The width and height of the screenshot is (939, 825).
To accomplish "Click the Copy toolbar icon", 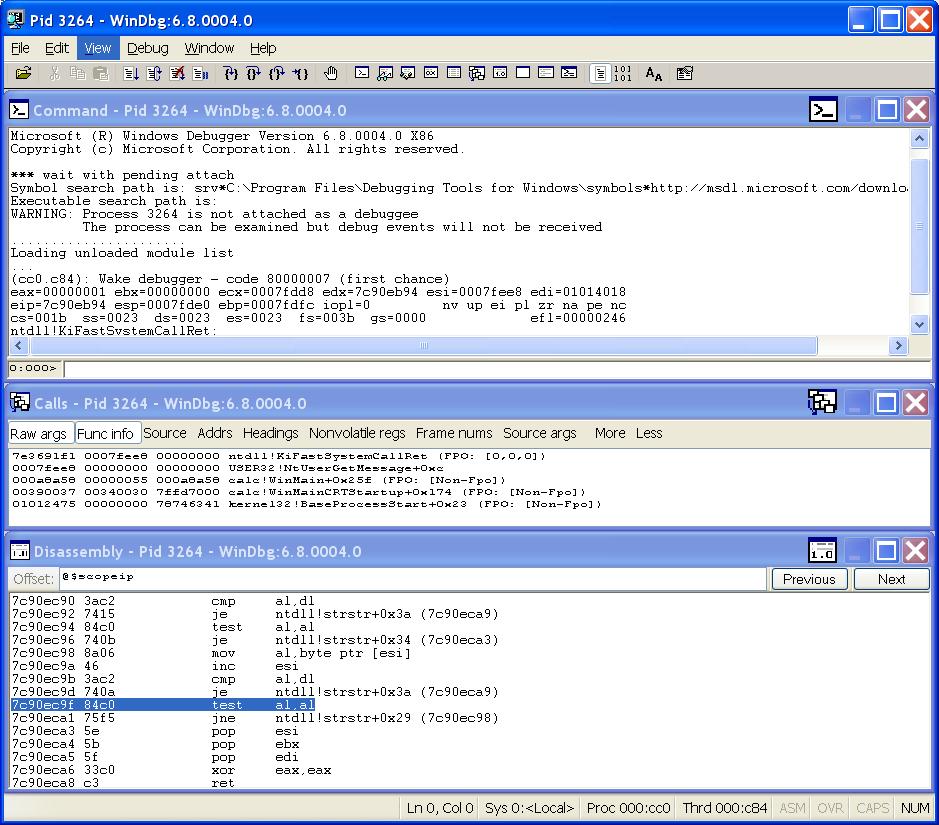I will pyautogui.click(x=78, y=74).
